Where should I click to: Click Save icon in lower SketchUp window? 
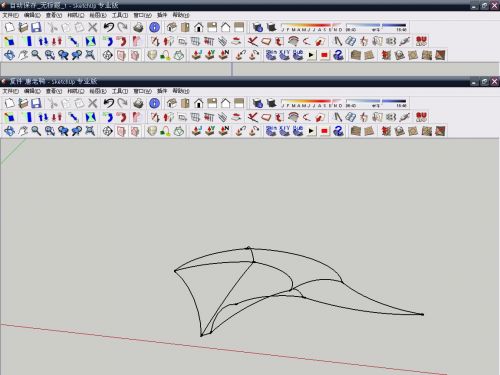[x=36, y=103]
